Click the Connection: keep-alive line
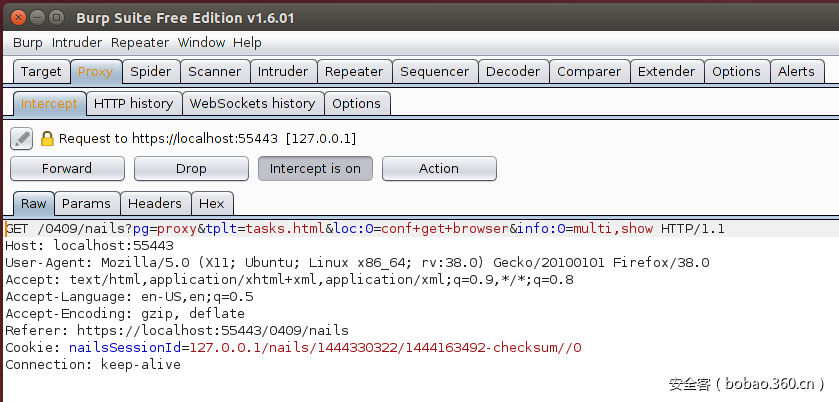Screen dimensions: 839x402 [93, 365]
